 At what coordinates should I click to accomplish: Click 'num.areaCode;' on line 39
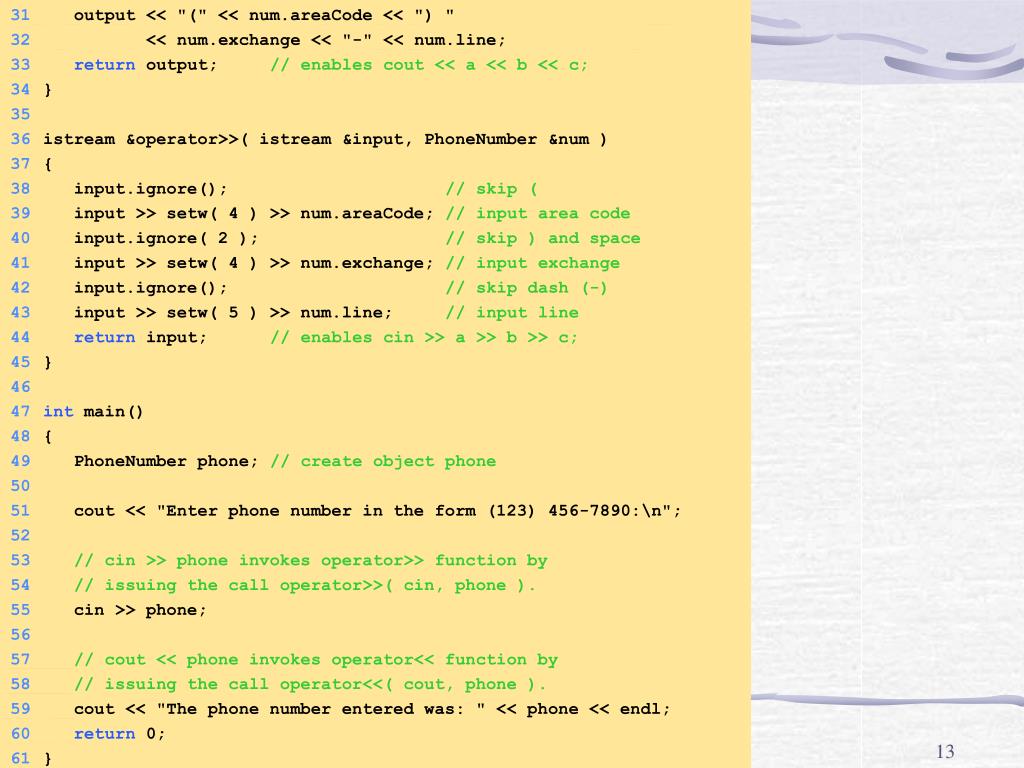[x=366, y=214]
